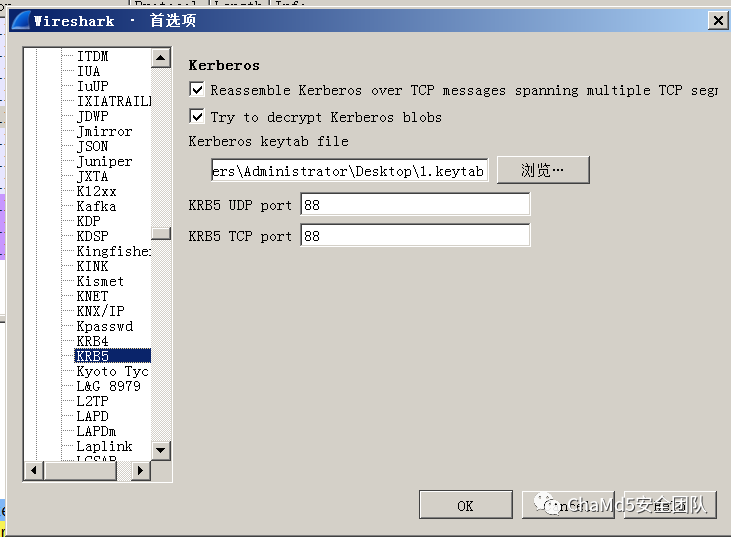731x537 pixels.
Task: Click the 浏览 browse button
Action: point(543,170)
